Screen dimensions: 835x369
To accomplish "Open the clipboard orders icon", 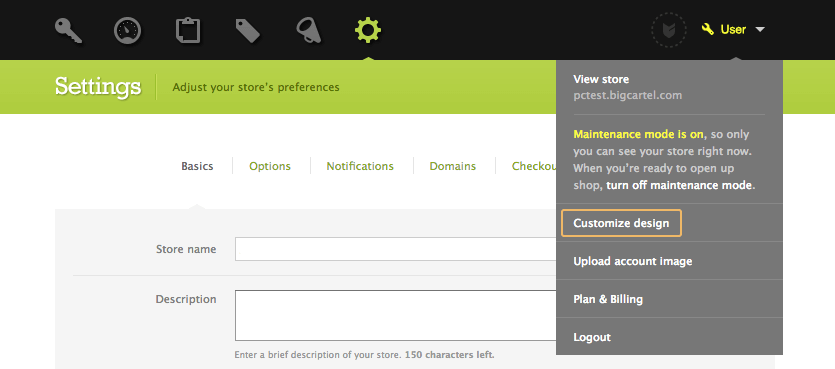I will tap(188, 30).
